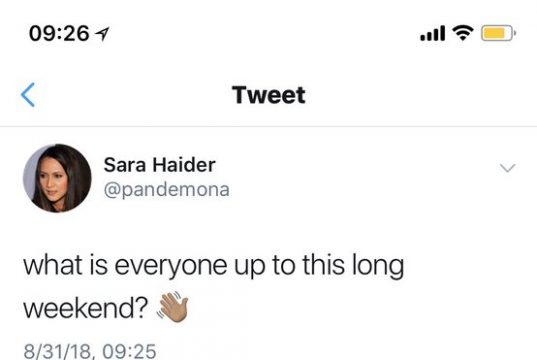This screenshot has height=360, width=537.
Task: Tap the word "this" in the tweet
Action: [323, 264]
